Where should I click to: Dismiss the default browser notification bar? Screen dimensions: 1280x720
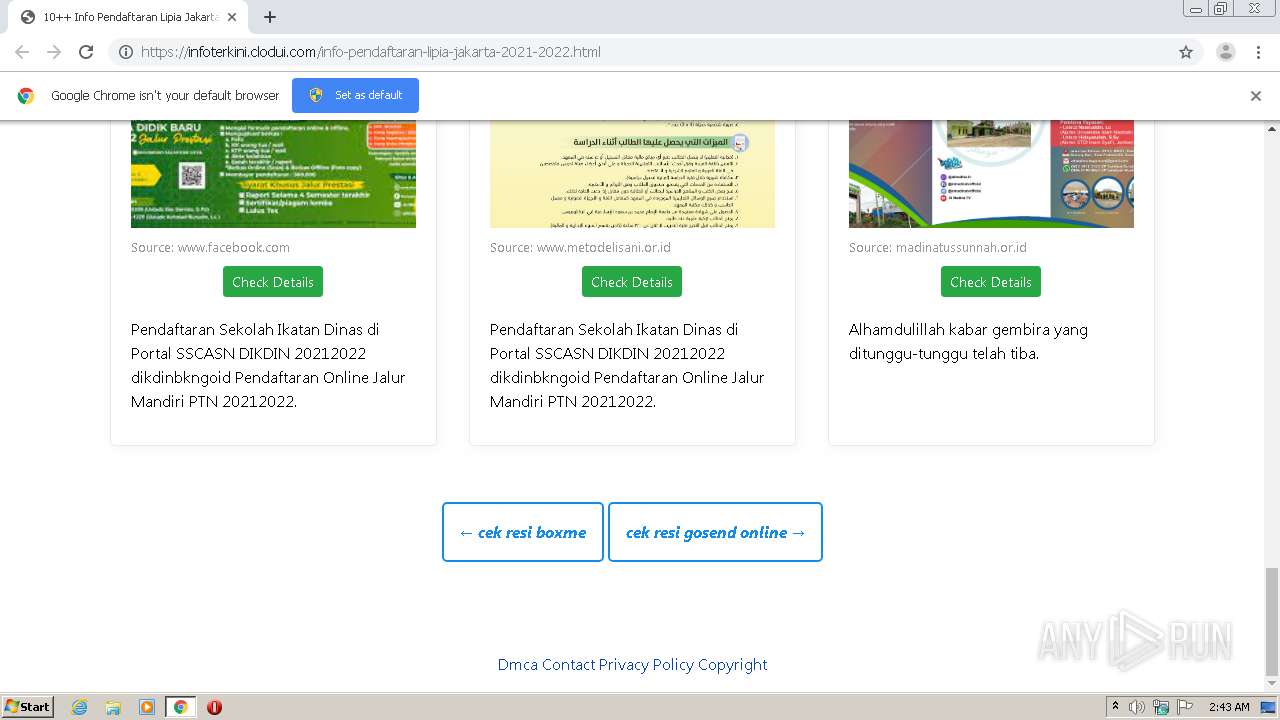point(1256,96)
